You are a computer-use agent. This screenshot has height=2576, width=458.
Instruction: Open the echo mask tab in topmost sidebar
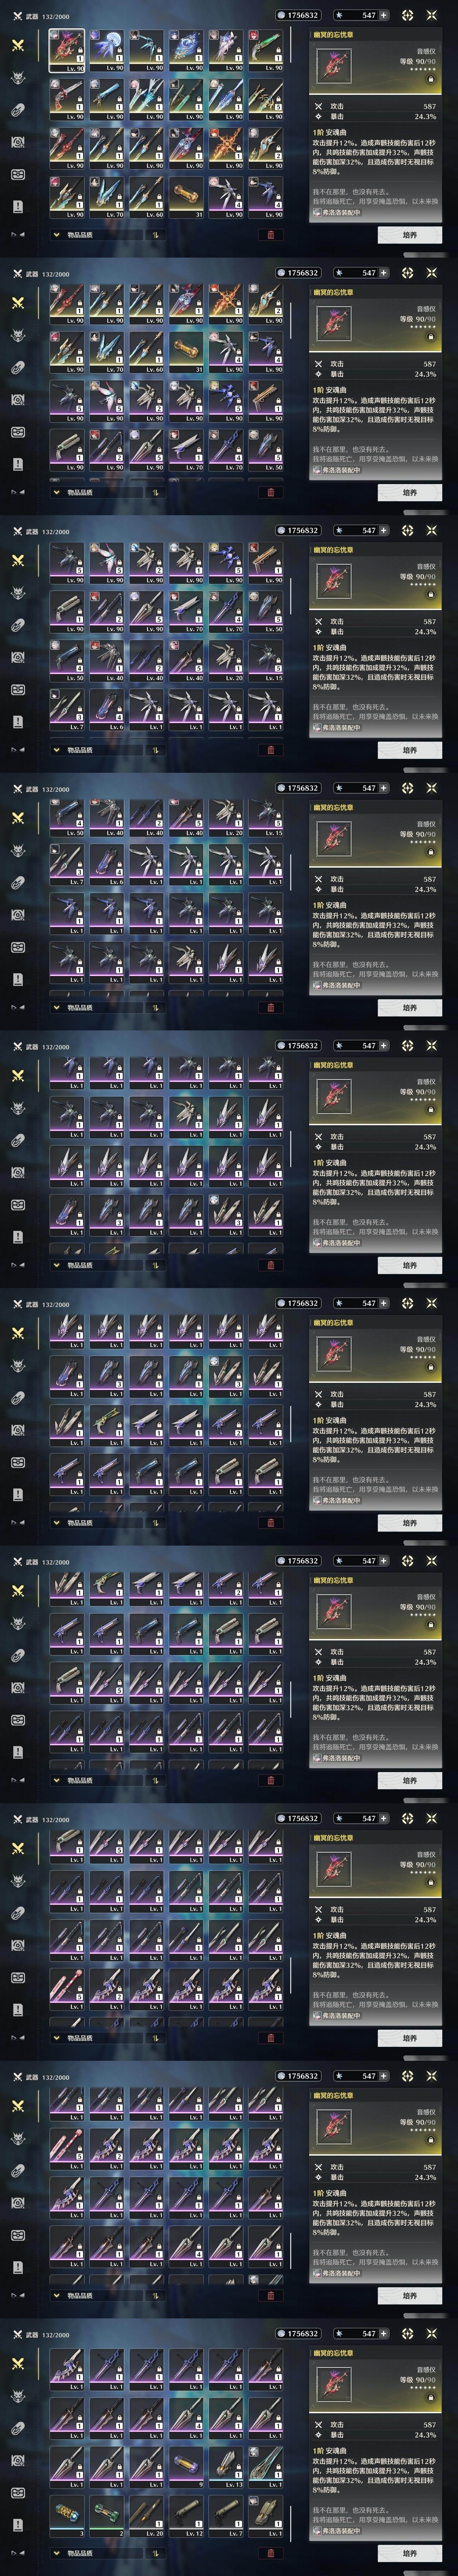coord(18,78)
